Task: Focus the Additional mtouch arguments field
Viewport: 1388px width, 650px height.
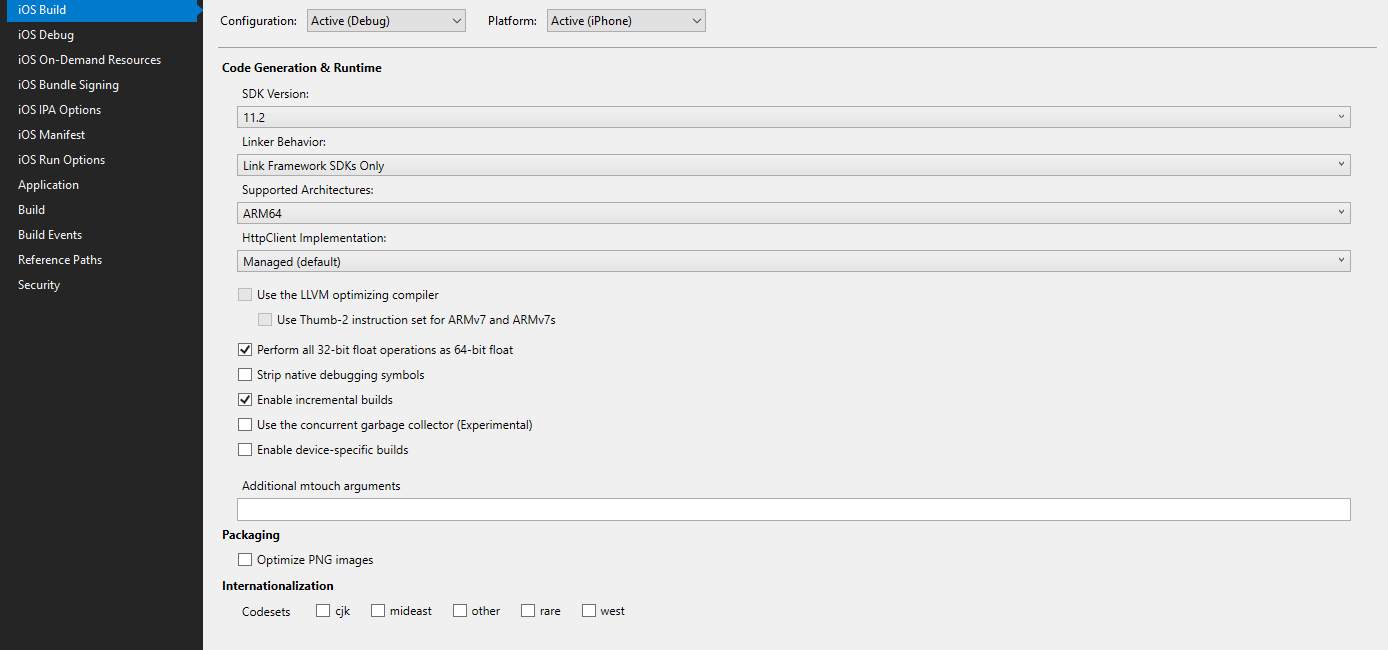Action: click(794, 509)
